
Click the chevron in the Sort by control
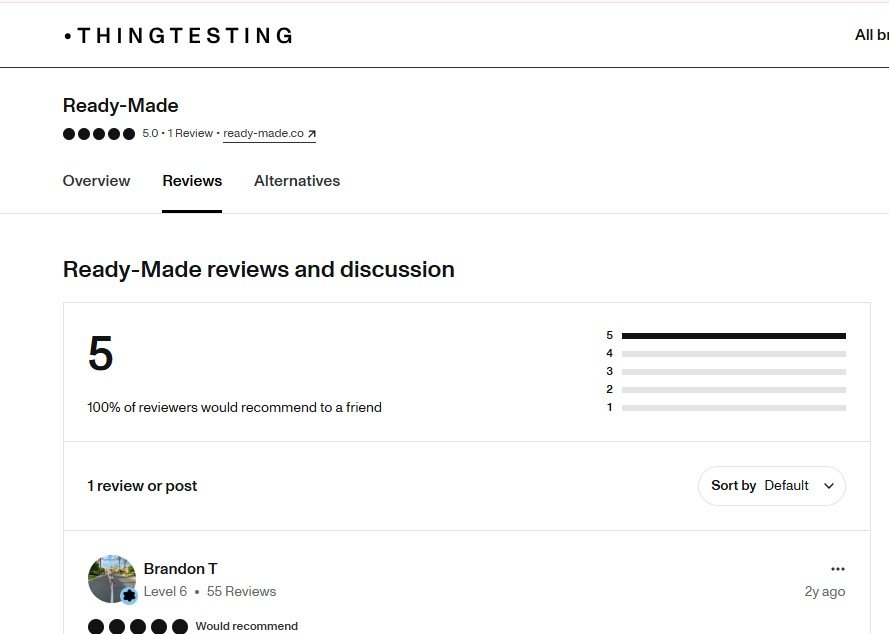(x=829, y=486)
